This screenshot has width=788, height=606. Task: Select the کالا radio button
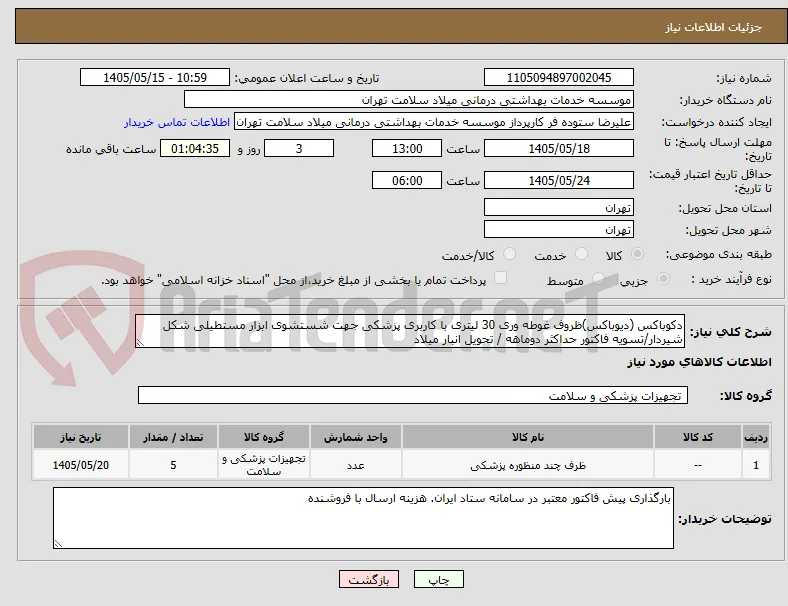pyautogui.click(x=637, y=254)
